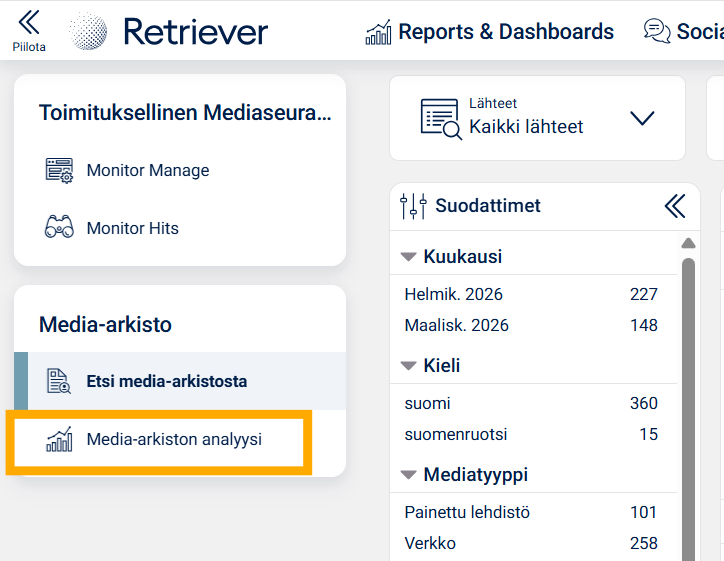Collapse the Mediatyyppi filter section
Screen dimensions: 724x561
coord(408,475)
